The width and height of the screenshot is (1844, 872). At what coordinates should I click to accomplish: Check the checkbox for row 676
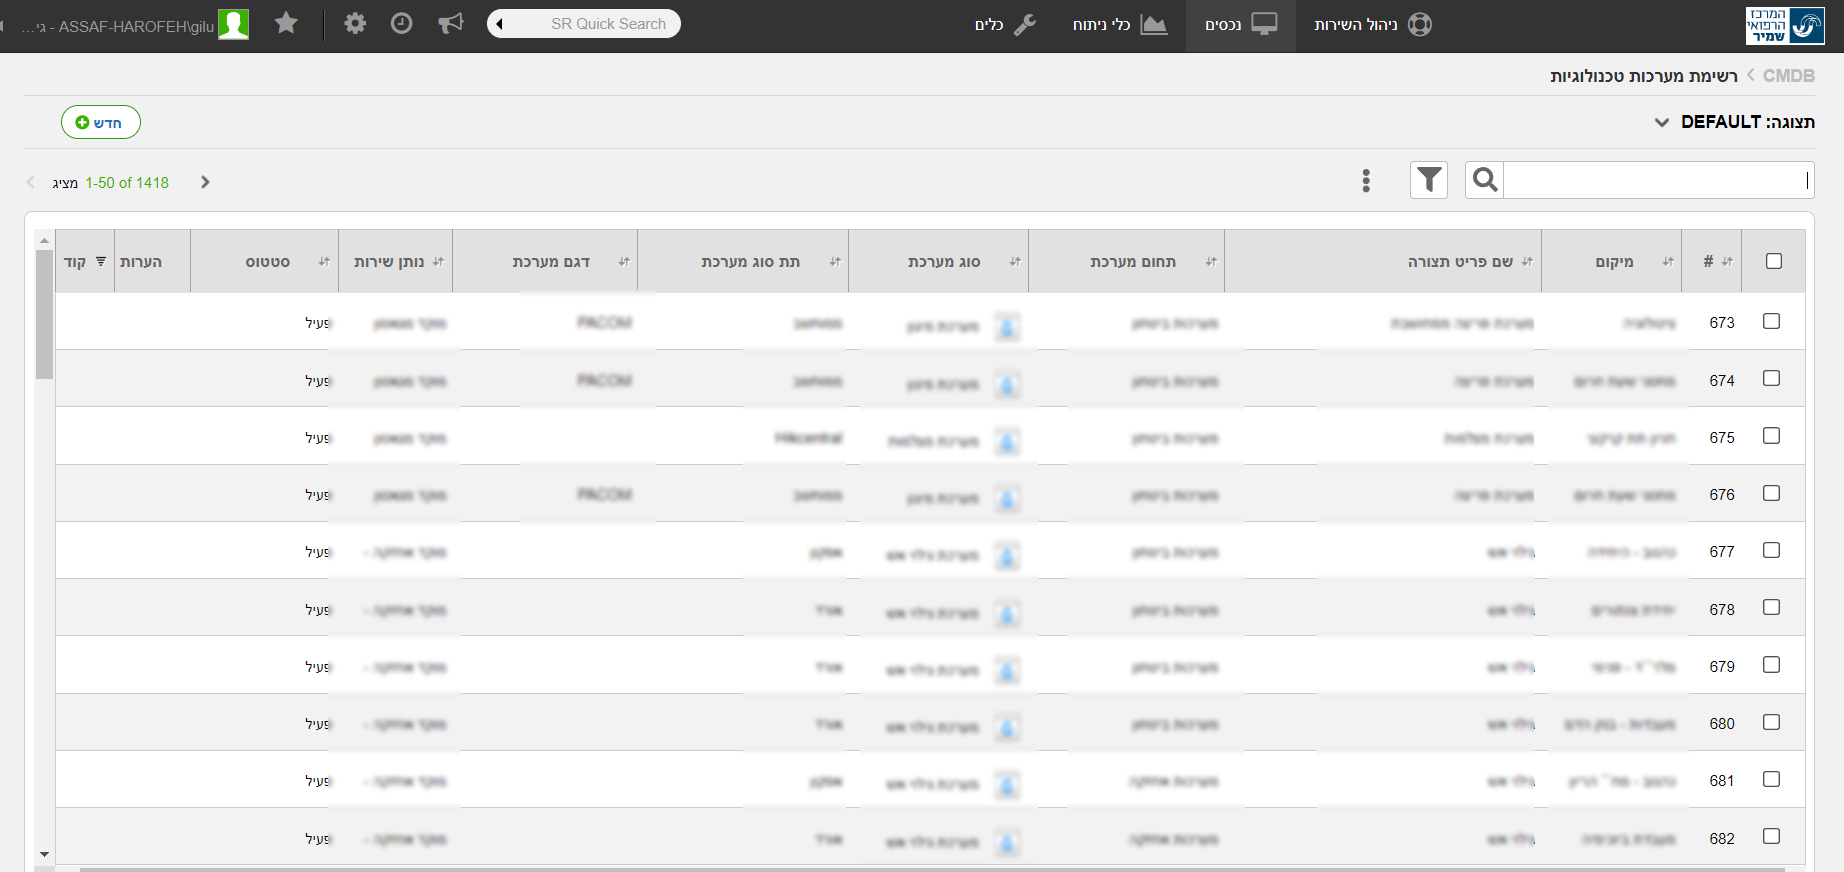[x=1771, y=493]
